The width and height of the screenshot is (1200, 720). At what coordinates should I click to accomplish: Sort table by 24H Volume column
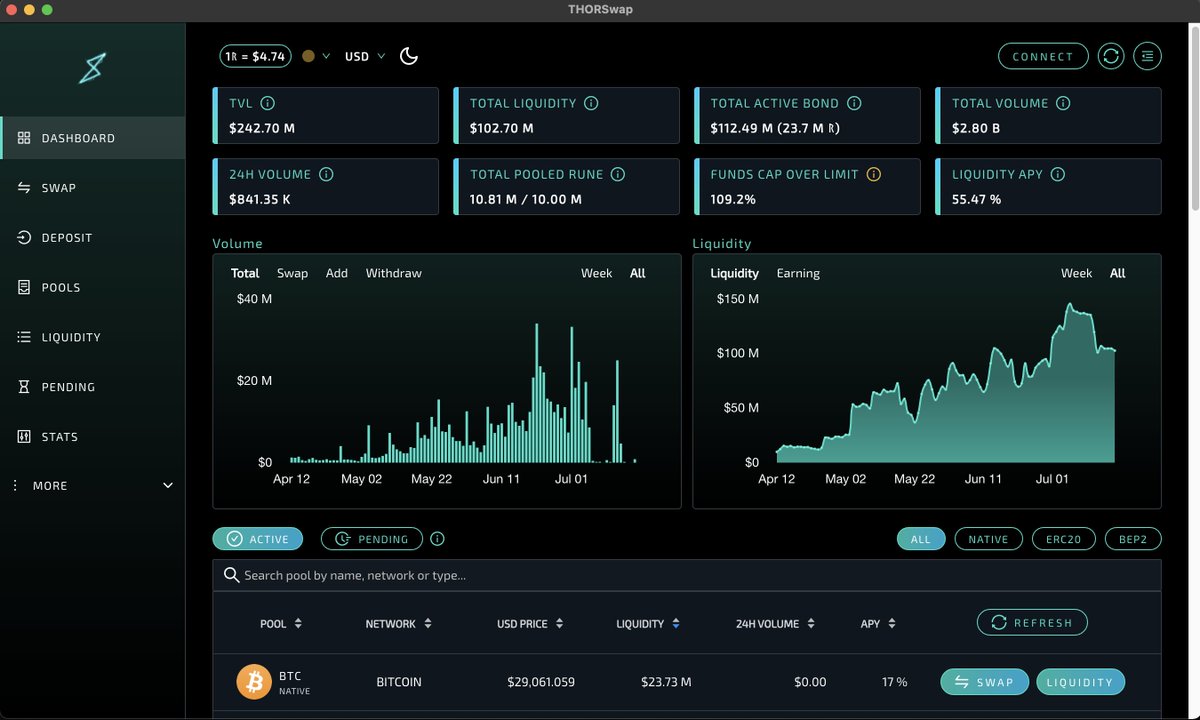[x=776, y=624]
